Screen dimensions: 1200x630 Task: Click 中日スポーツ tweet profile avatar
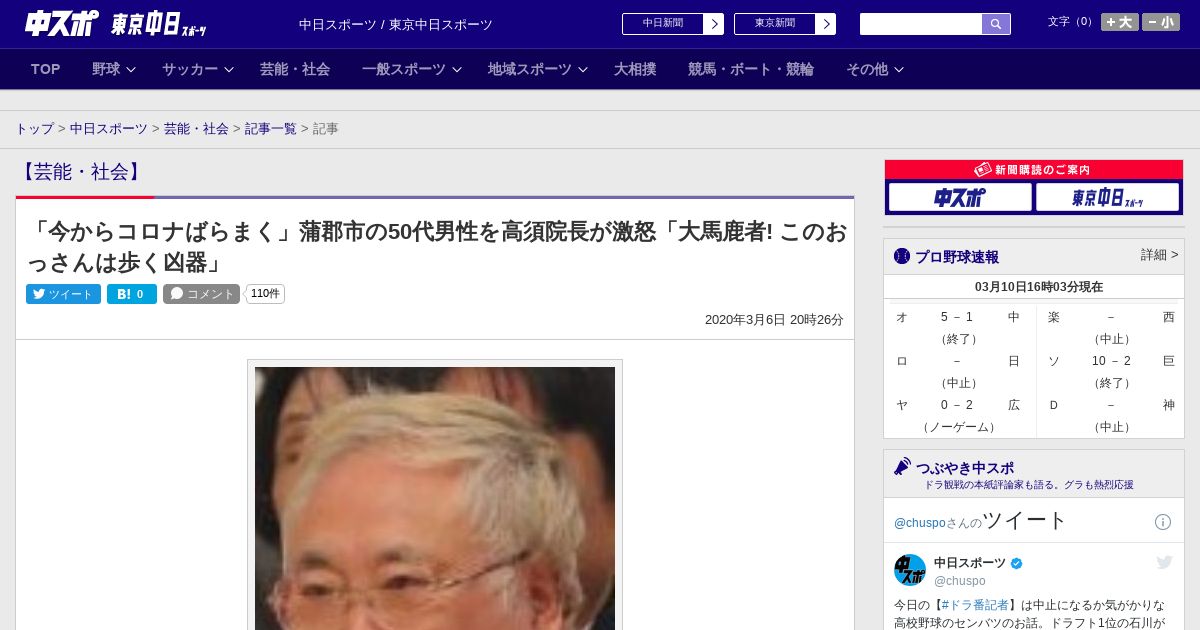tap(910, 570)
